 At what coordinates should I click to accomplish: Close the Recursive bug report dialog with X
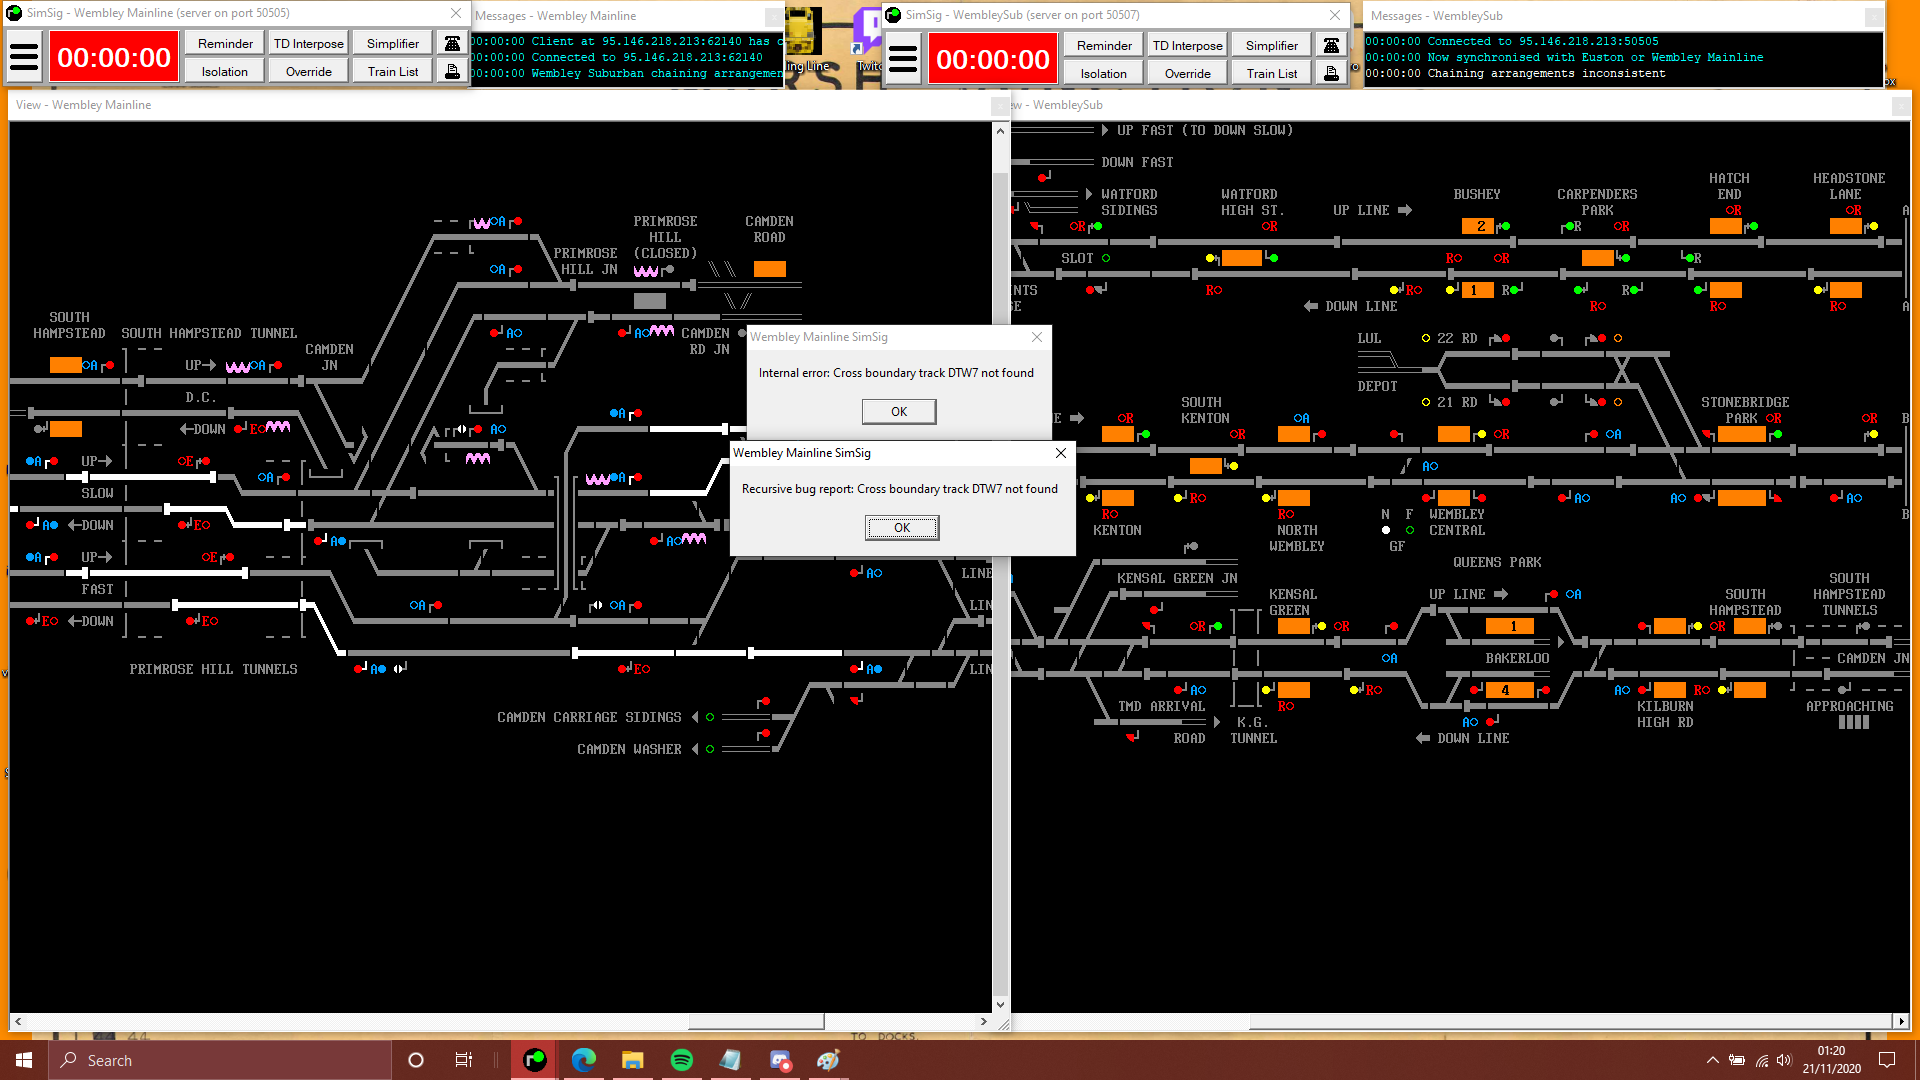click(1061, 453)
